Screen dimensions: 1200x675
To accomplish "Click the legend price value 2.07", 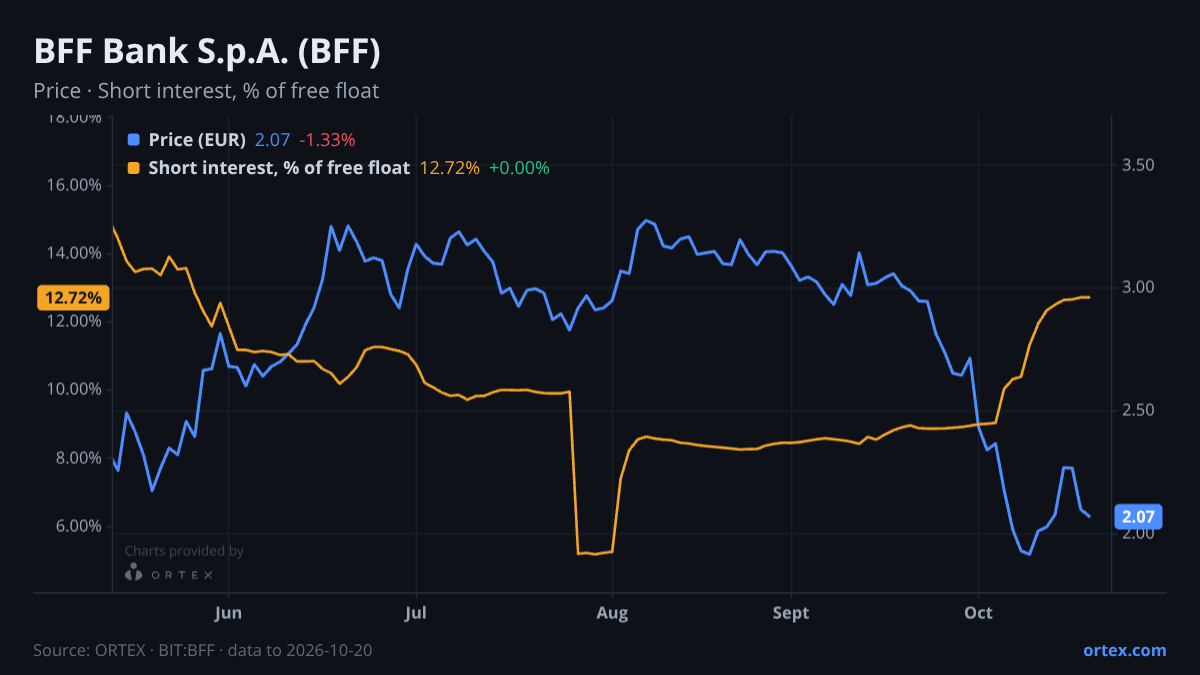I will click(272, 139).
